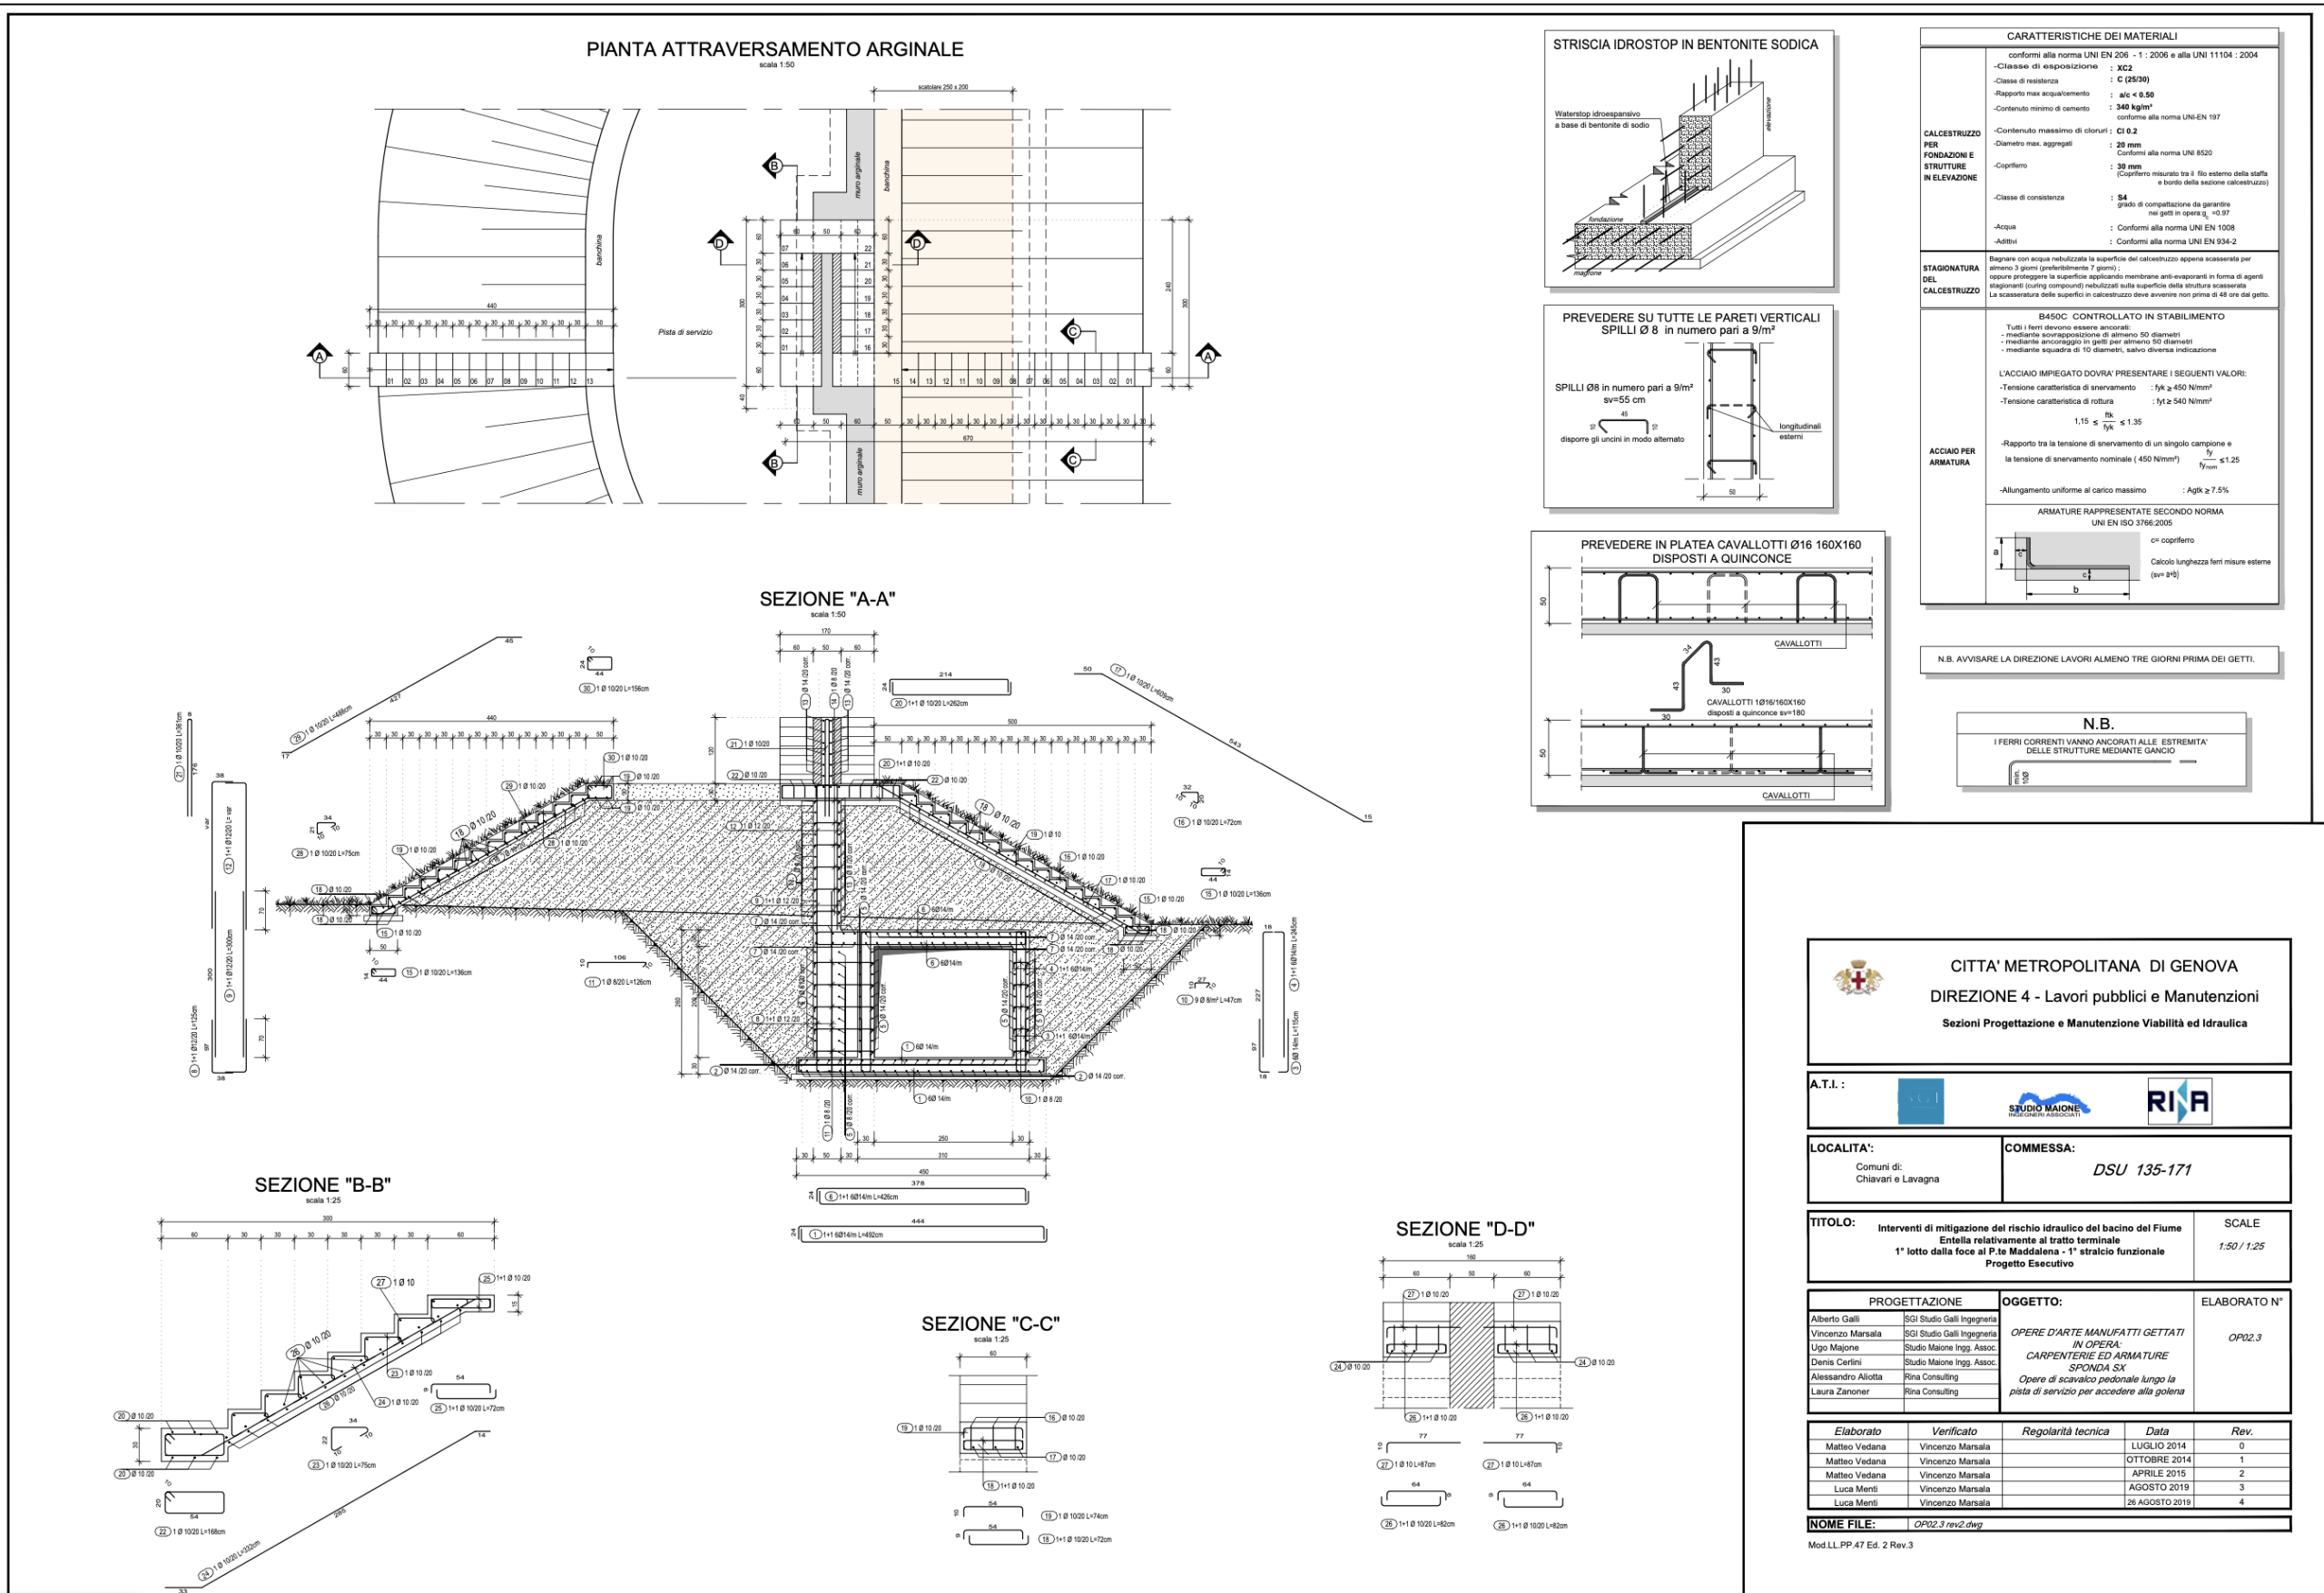Screen dimensions: 2324x1593
Task: Click the 'SEZIONE "A-A"' title
Action: [x=827, y=599]
